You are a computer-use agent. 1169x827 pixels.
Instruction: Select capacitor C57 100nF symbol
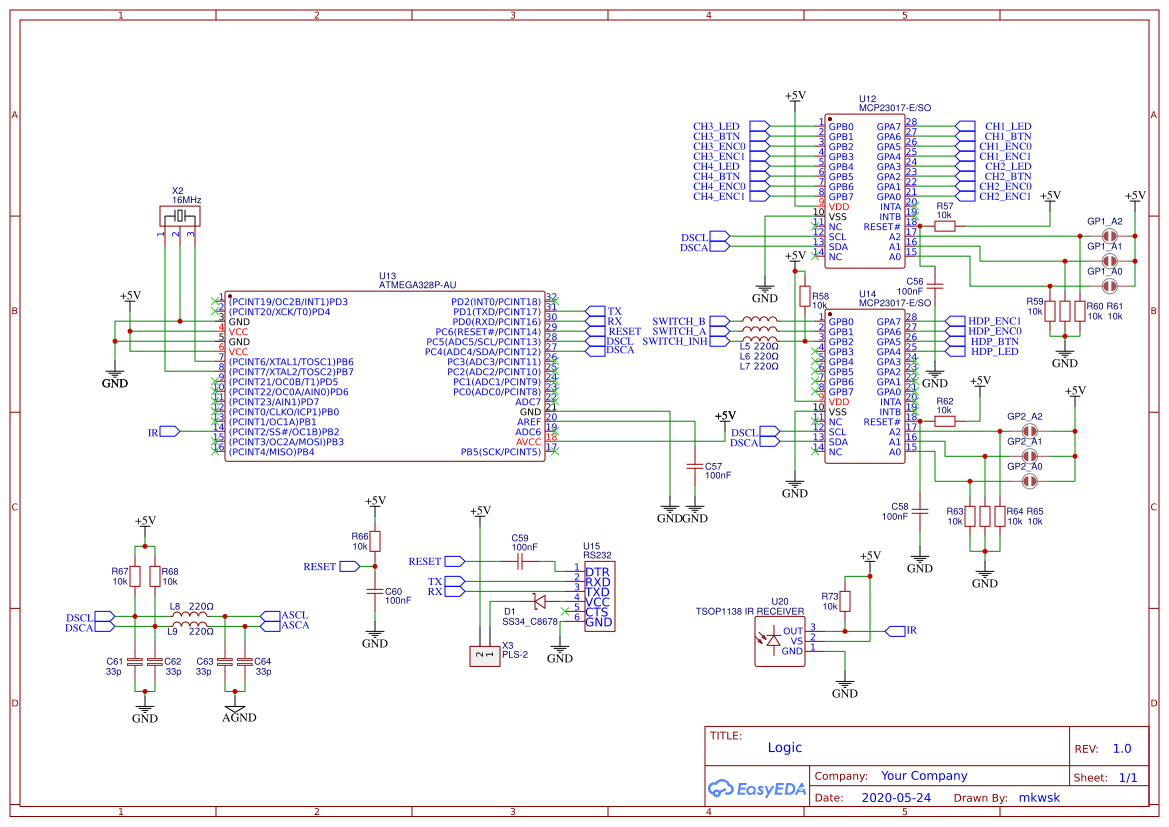coord(695,466)
